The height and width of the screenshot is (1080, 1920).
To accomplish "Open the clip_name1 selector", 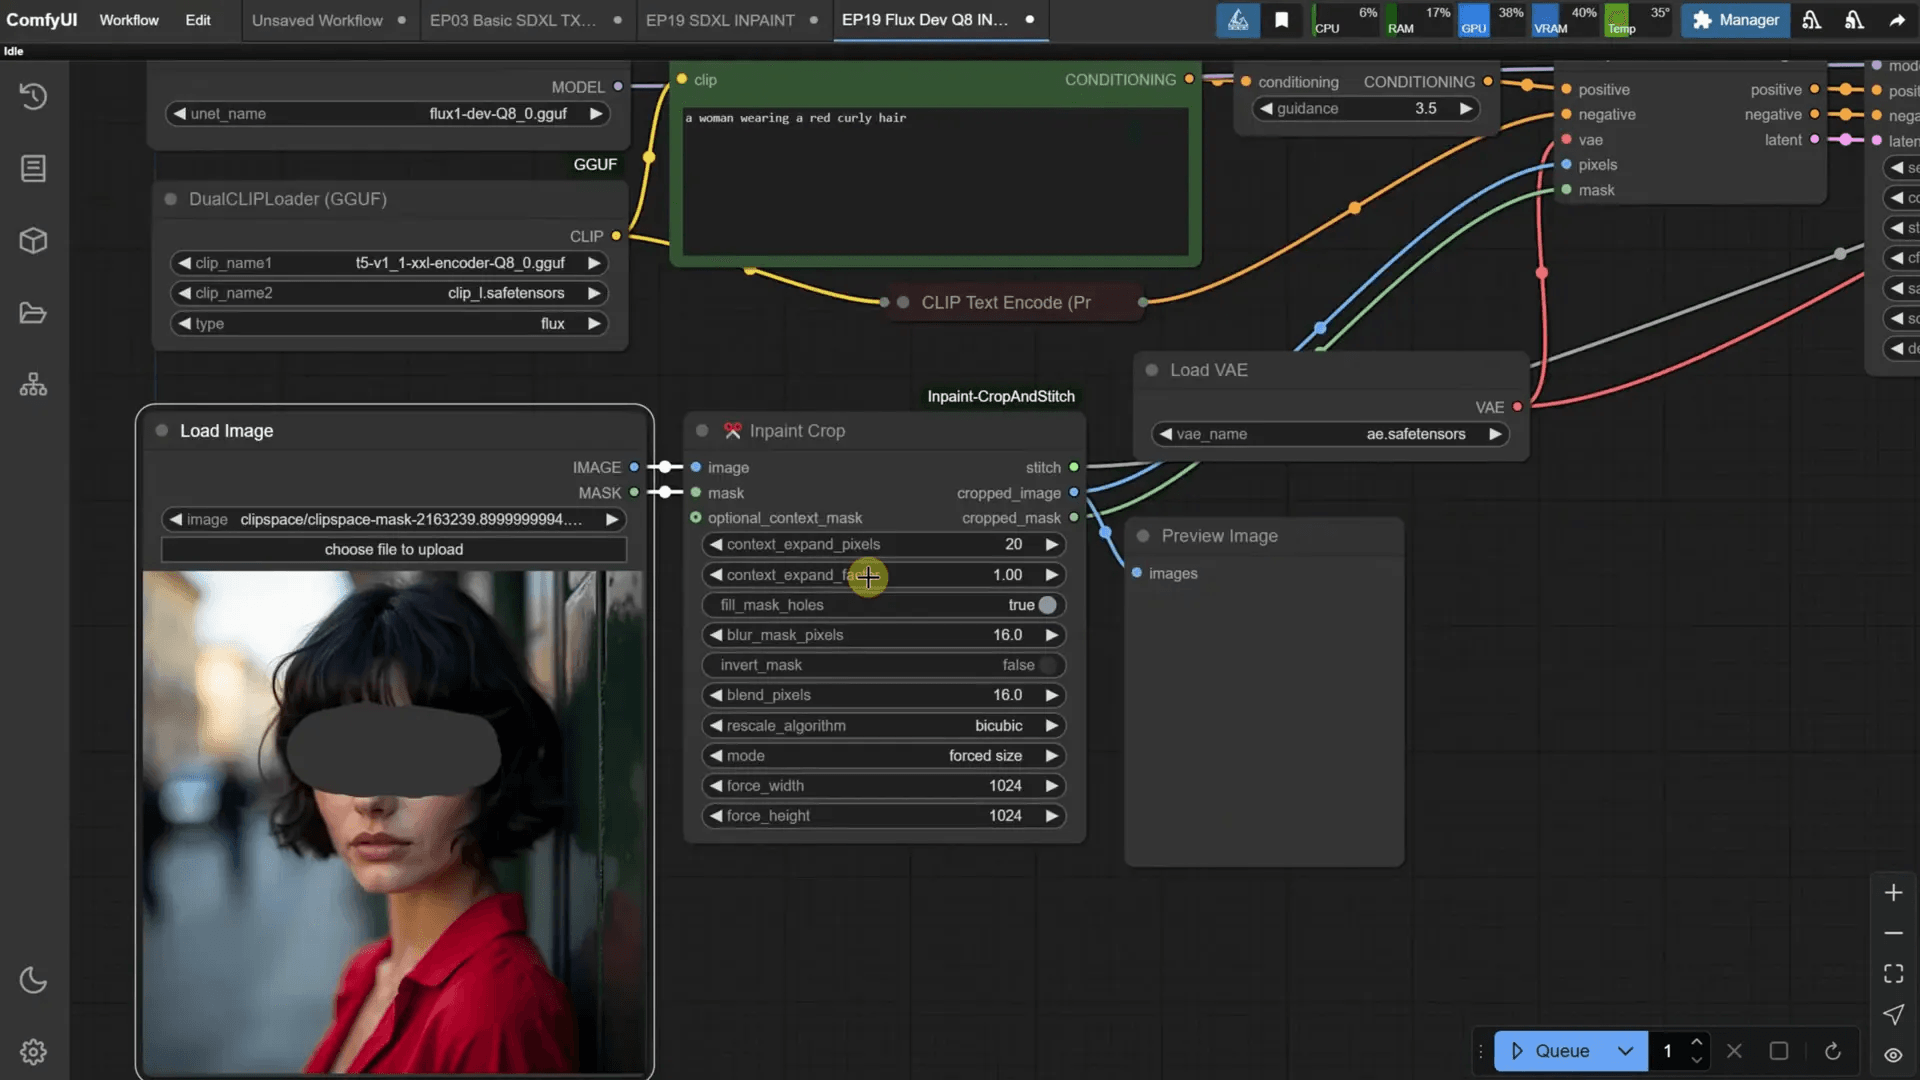I will click(x=388, y=263).
